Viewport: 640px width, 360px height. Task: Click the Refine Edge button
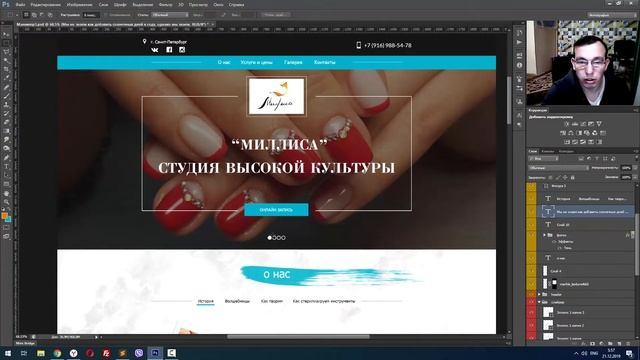click(x=276, y=15)
